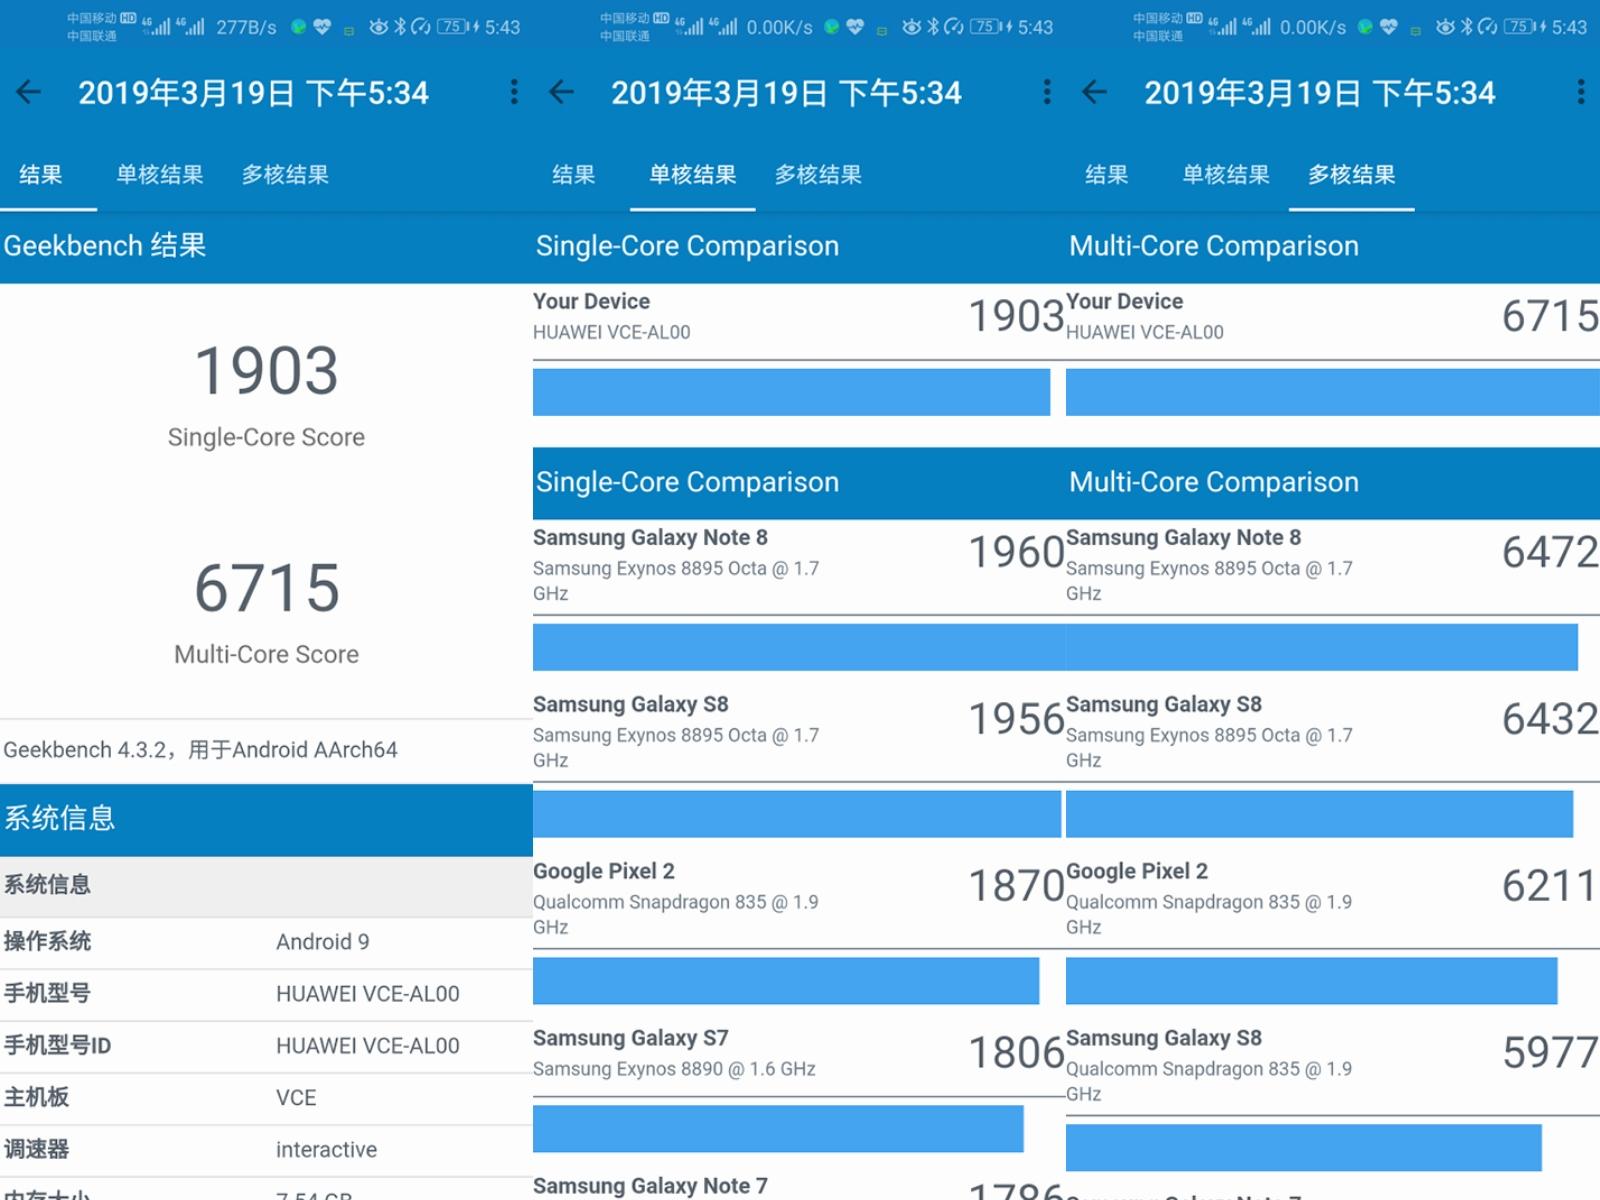Image resolution: width=1600 pixels, height=1200 pixels.
Task: Open three-dot overflow menu on left screen
Action: [514, 93]
